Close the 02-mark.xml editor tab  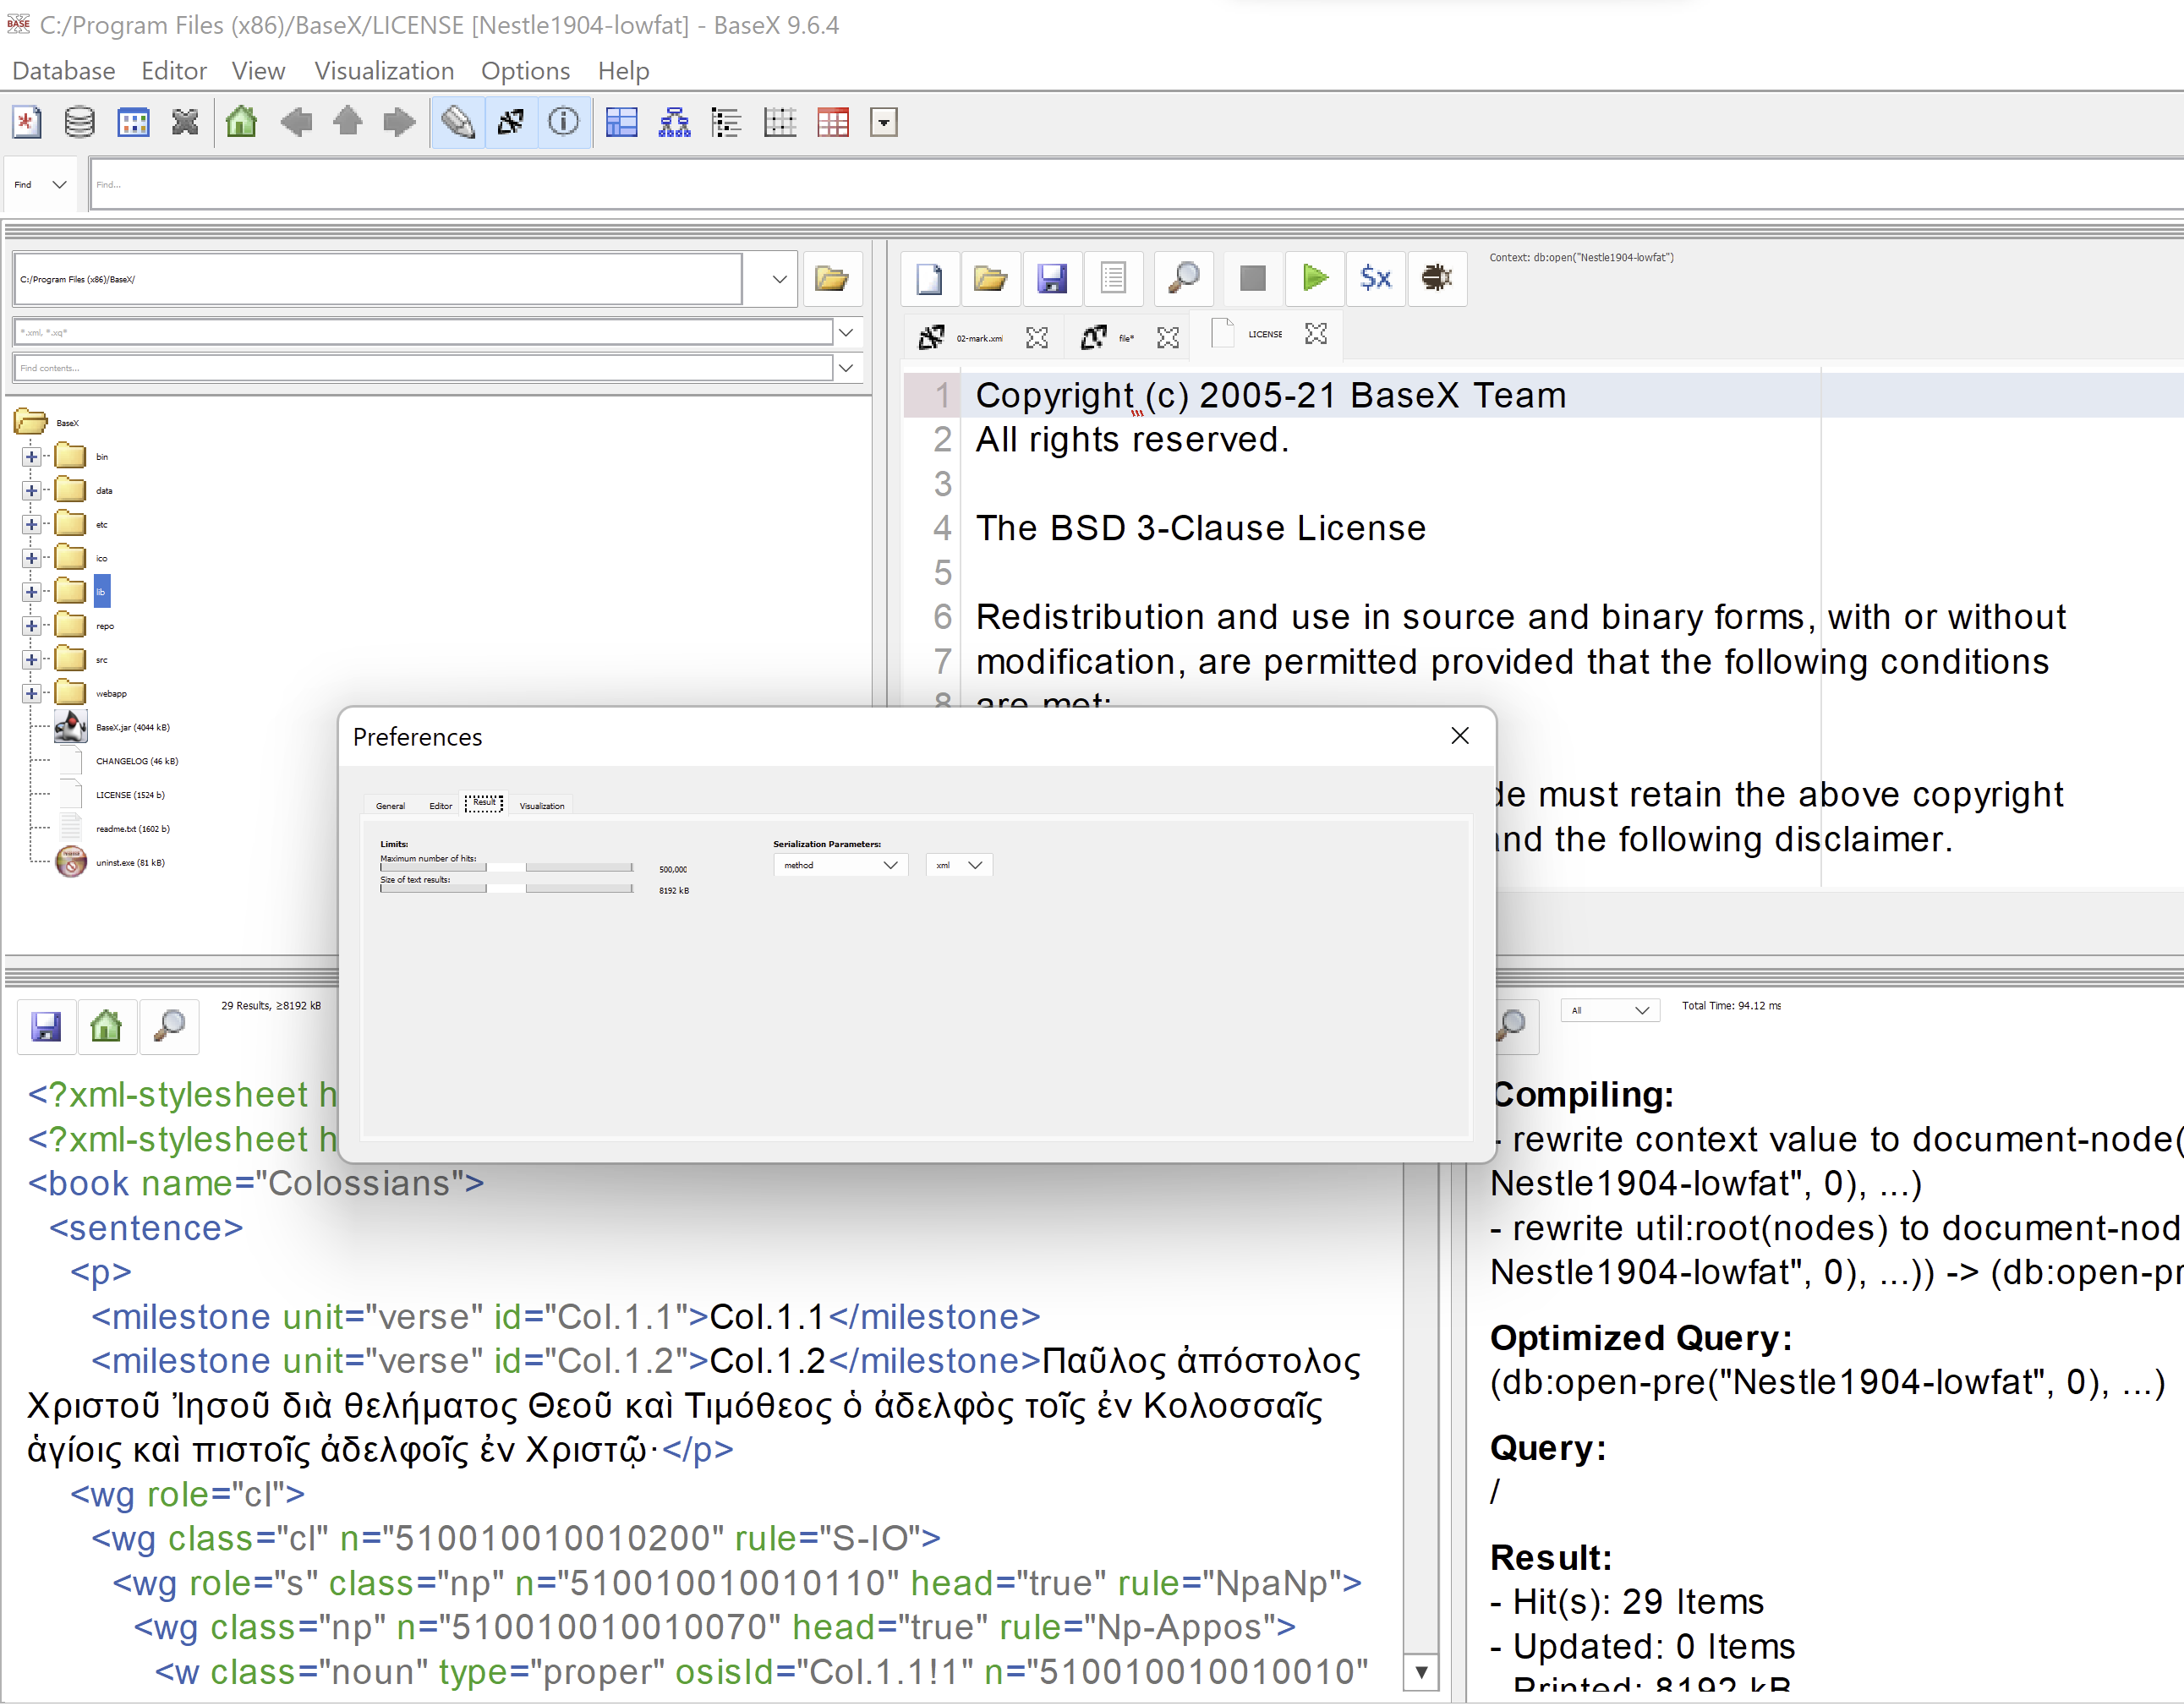pyautogui.click(x=1037, y=338)
